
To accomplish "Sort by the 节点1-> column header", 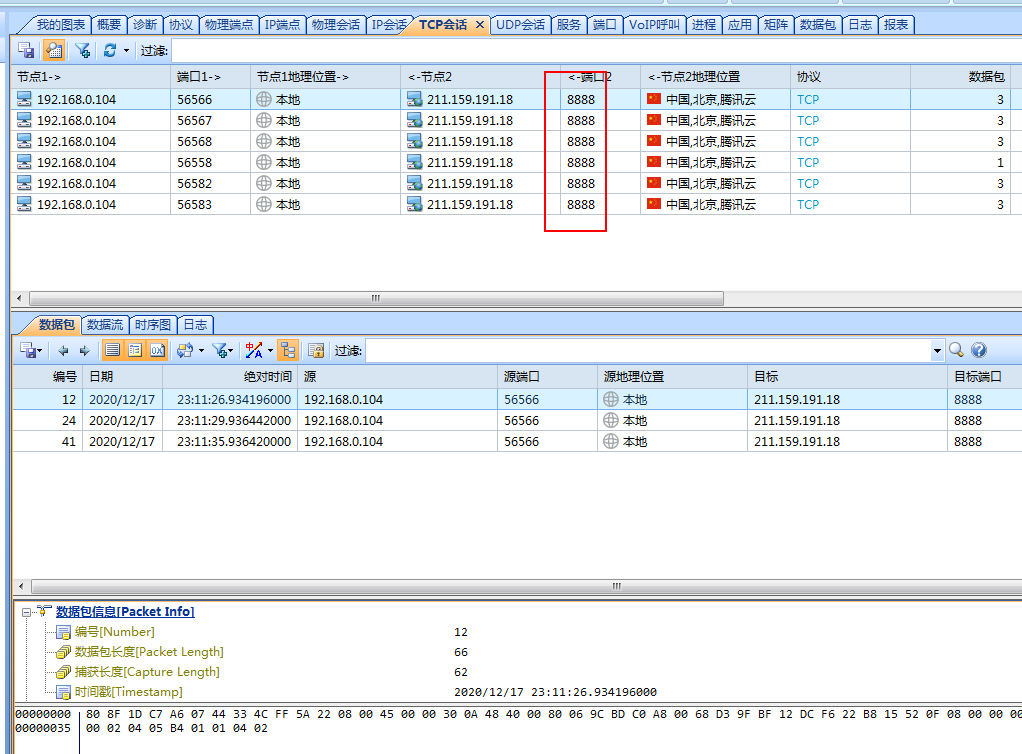I will point(91,77).
